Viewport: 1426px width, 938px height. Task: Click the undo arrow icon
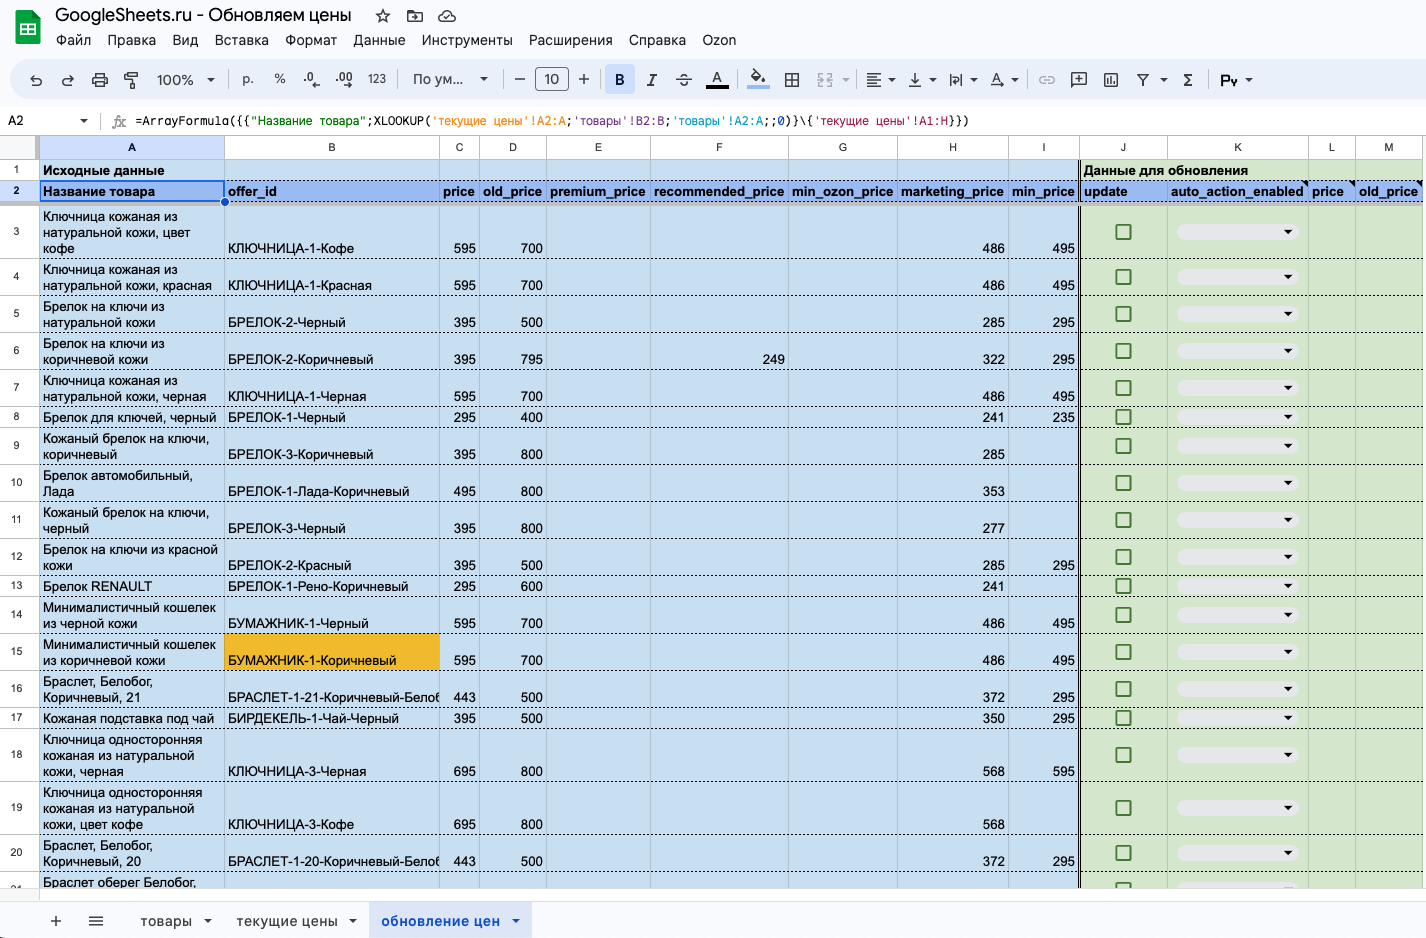[36, 80]
